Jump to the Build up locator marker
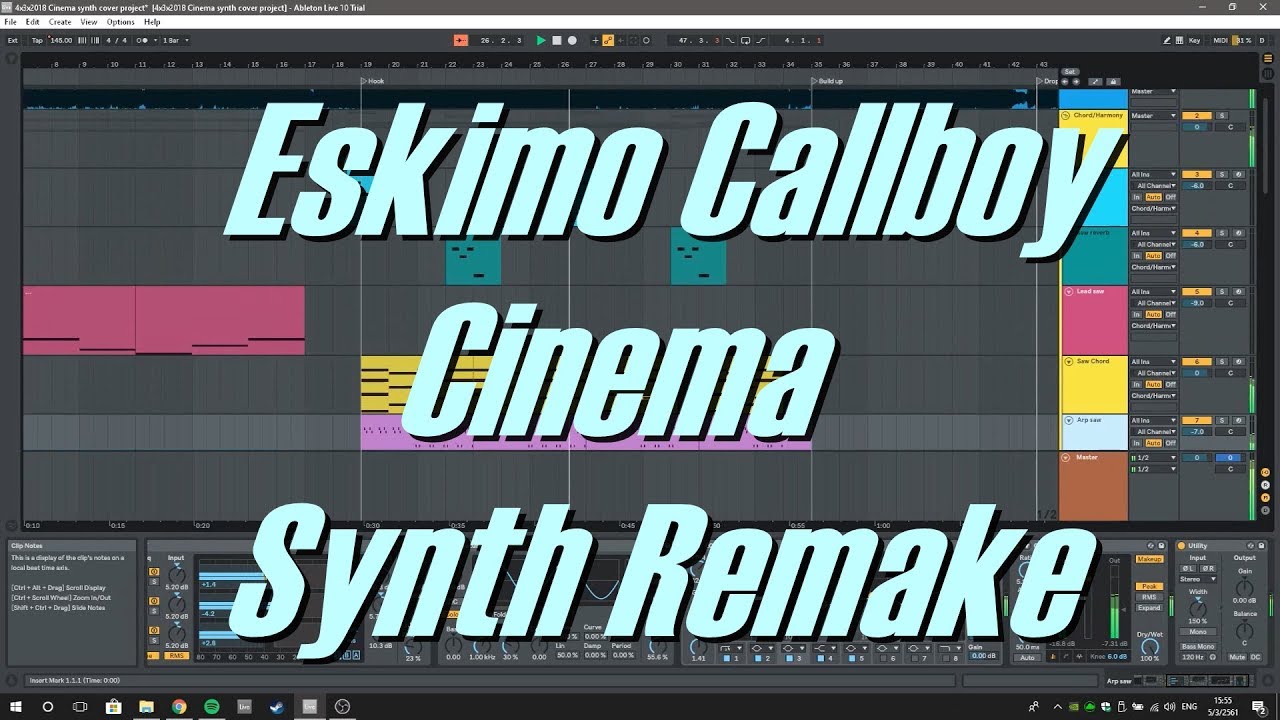The width and height of the screenshot is (1280, 720). pos(827,81)
